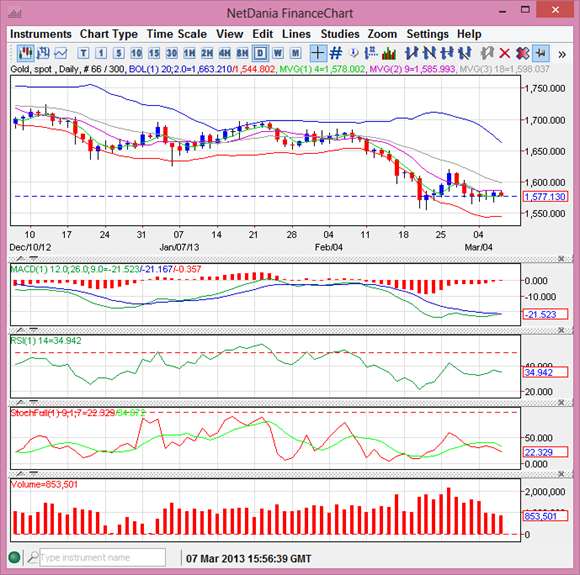This screenshot has height=575, width=580.
Task: Switch to 4H timeframe
Action: click(225, 53)
